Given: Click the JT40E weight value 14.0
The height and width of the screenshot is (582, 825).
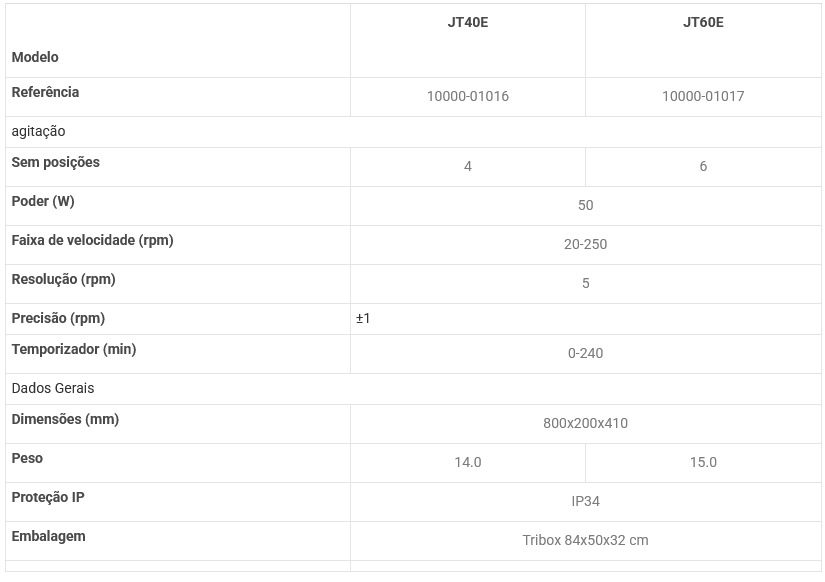Looking at the screenshot, I should (467, 462).
